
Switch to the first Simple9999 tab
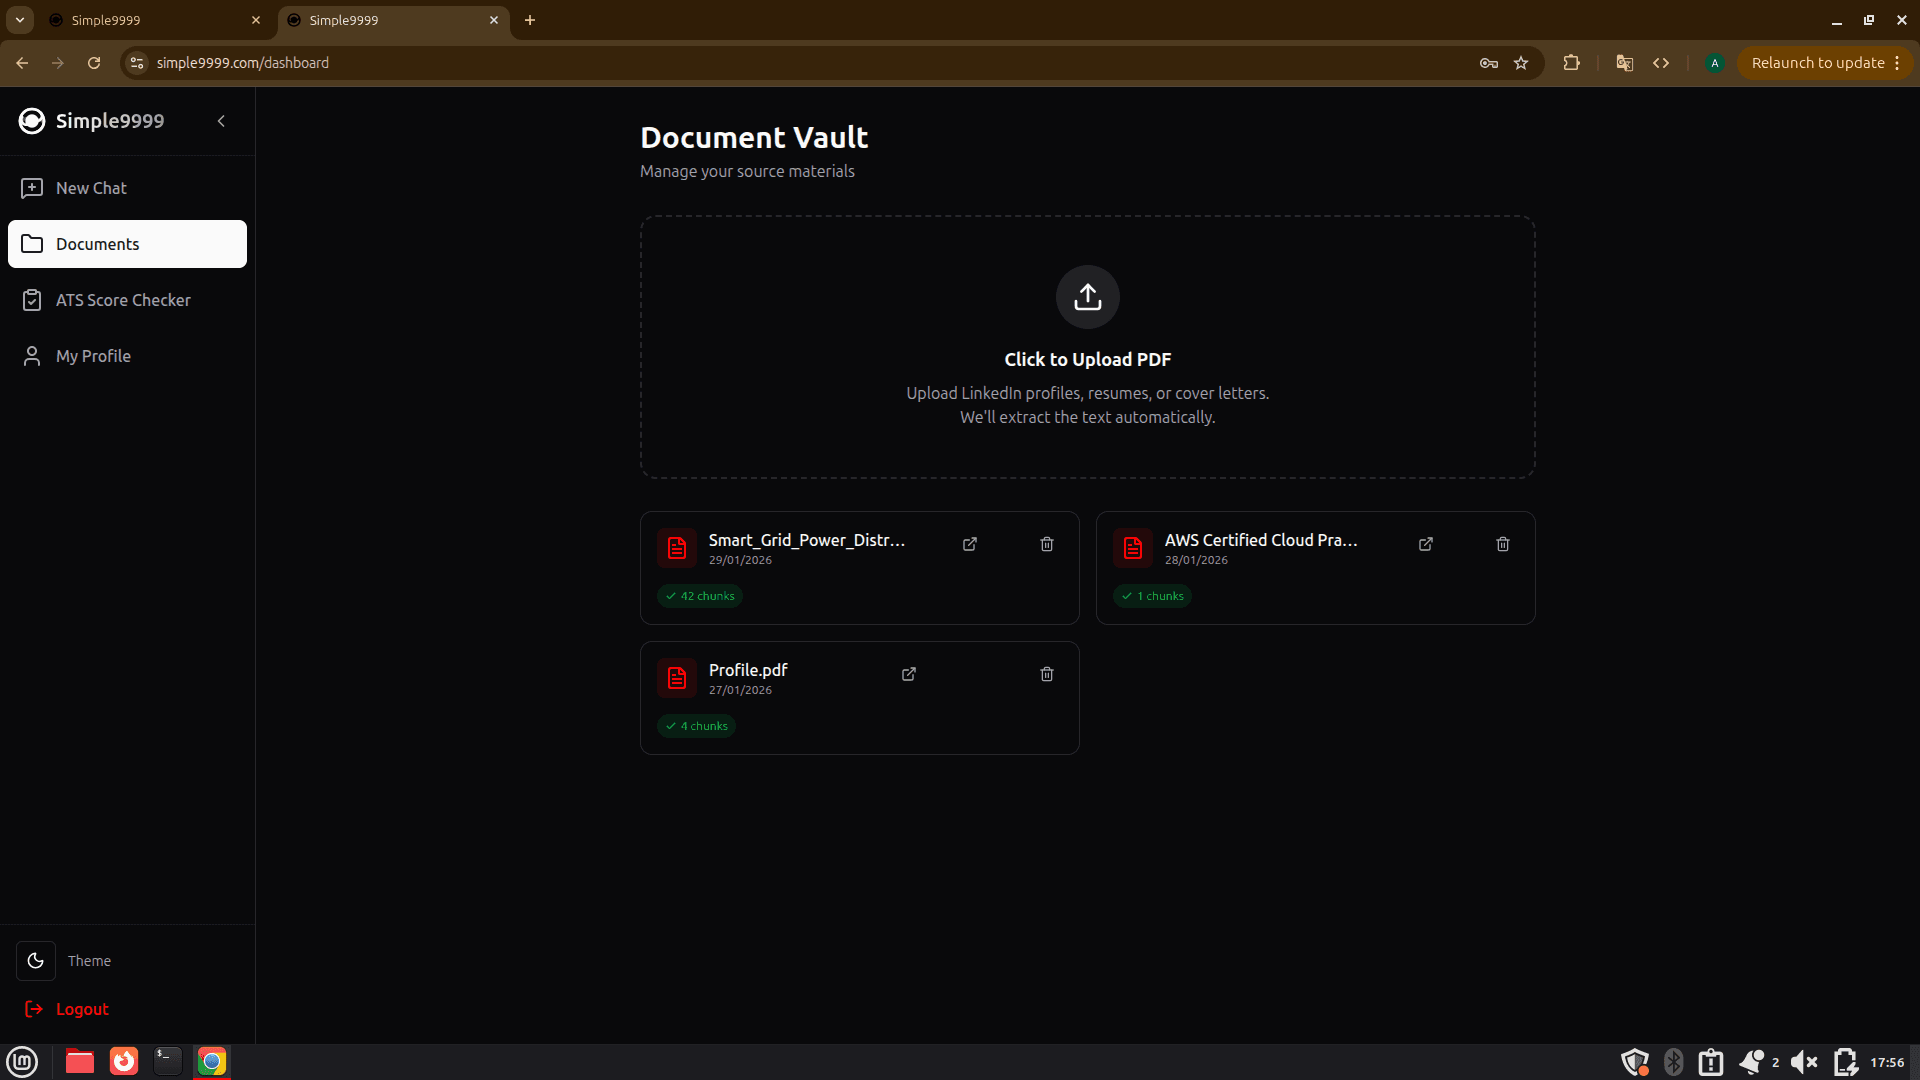point(150,20)
